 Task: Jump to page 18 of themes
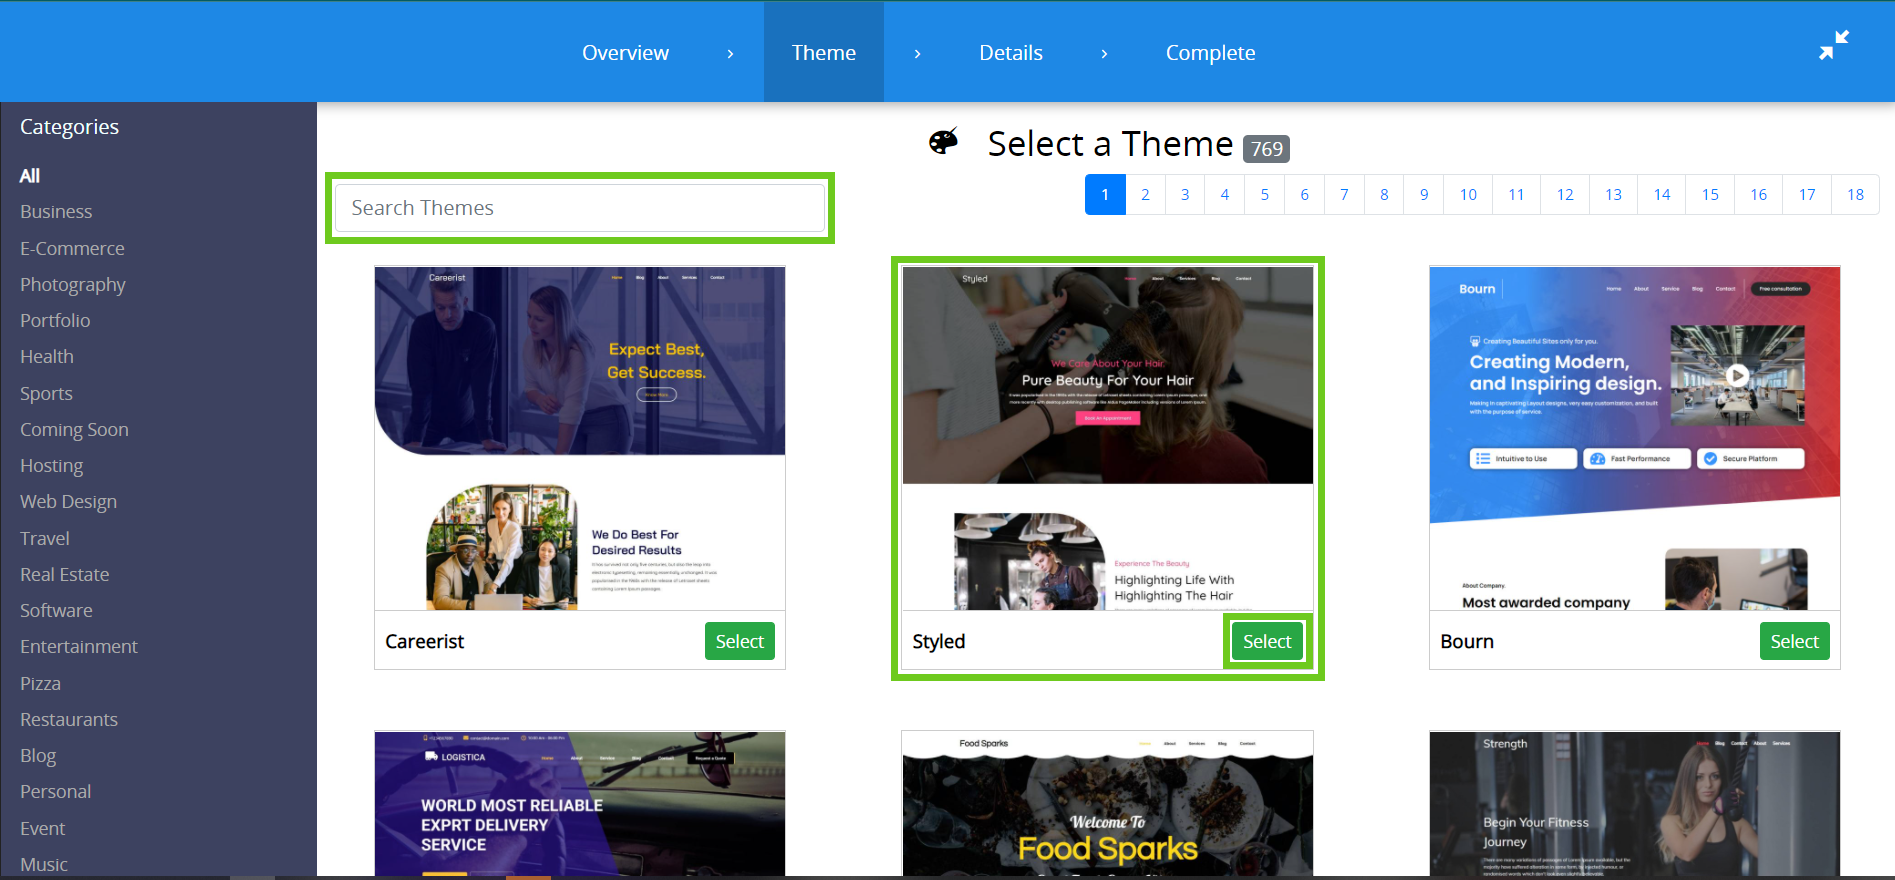coord(1855,195)
